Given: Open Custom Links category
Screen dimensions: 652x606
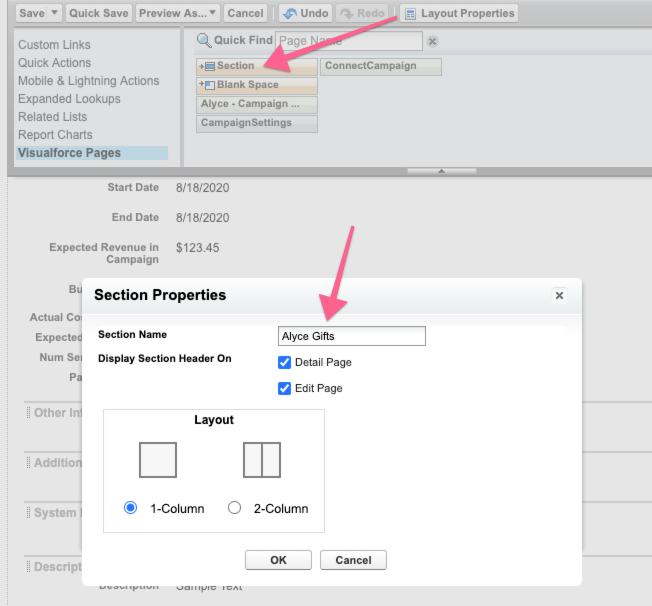Looking at the screenshot, I should (54, 45).
